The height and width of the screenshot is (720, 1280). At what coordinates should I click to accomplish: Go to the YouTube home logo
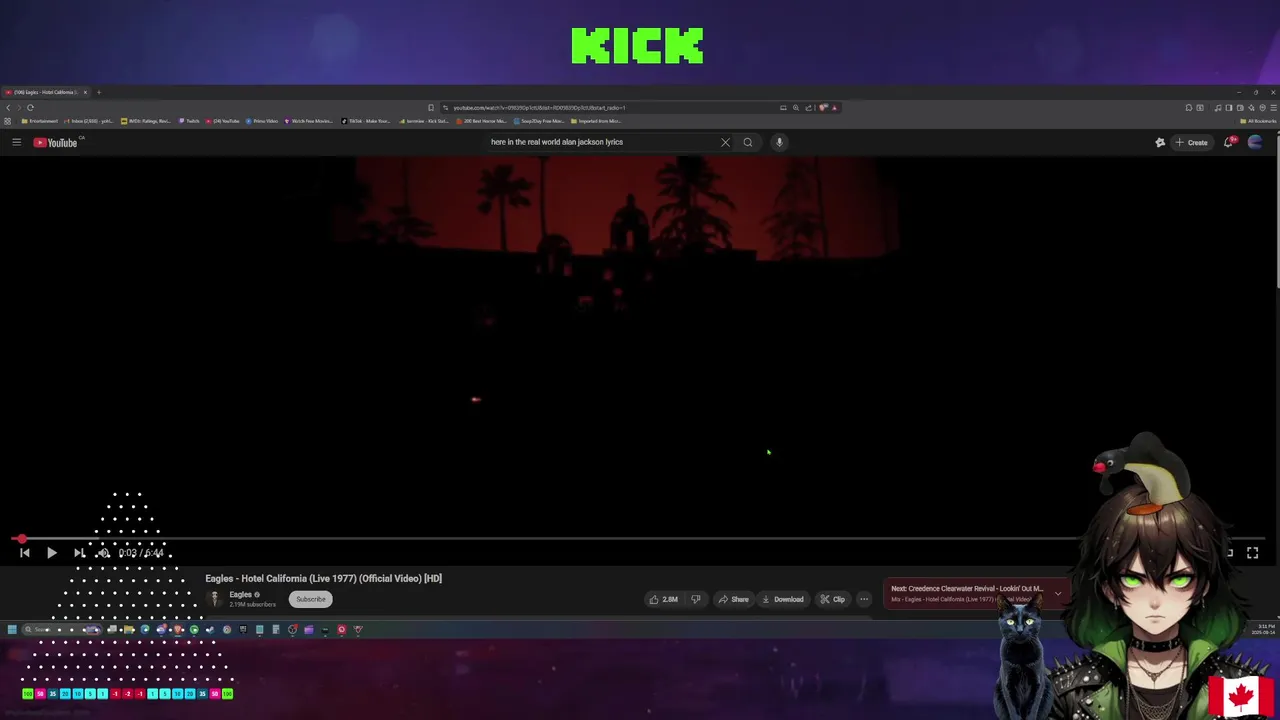[x=56, y=142]
